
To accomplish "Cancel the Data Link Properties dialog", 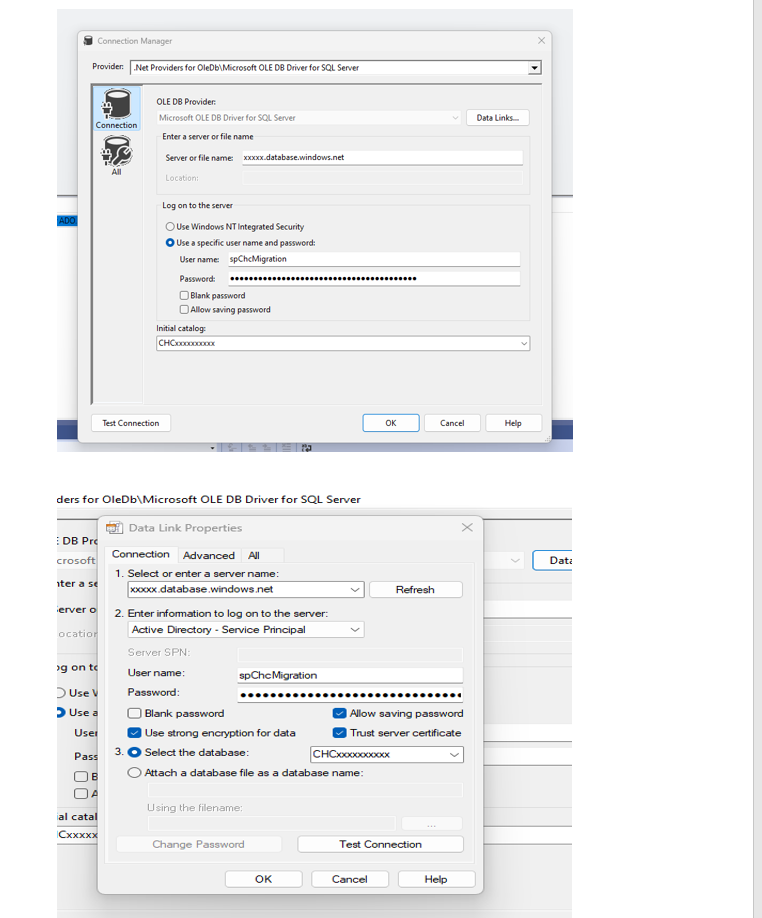I will (350, 879).
